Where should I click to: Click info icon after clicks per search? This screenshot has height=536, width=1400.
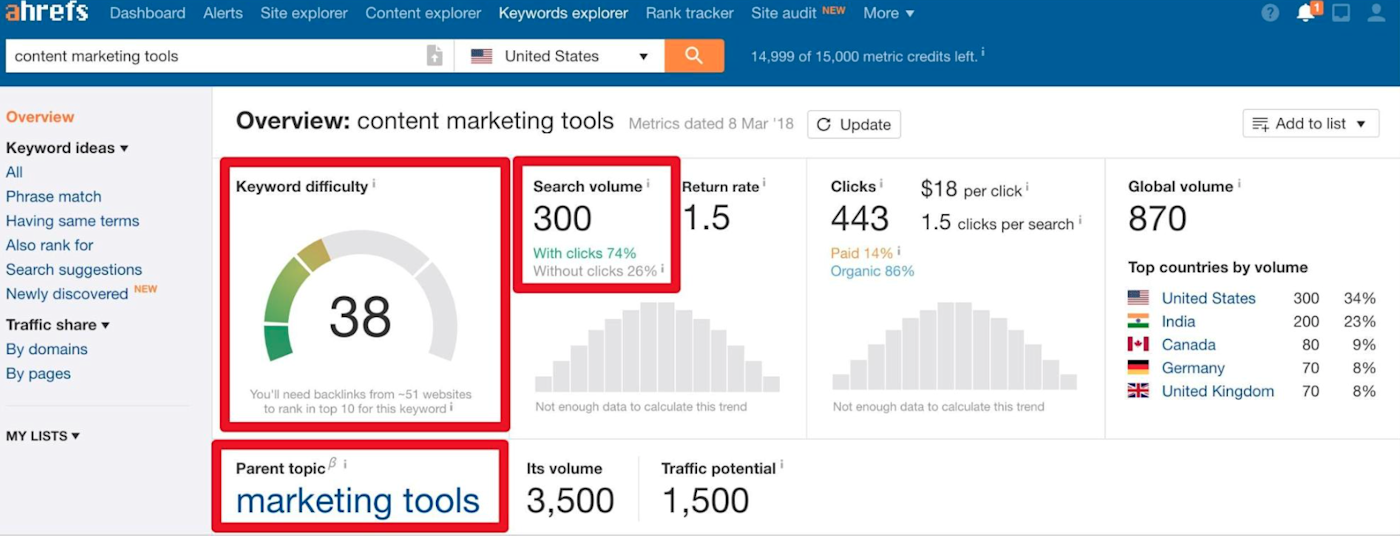[1080, 220]
